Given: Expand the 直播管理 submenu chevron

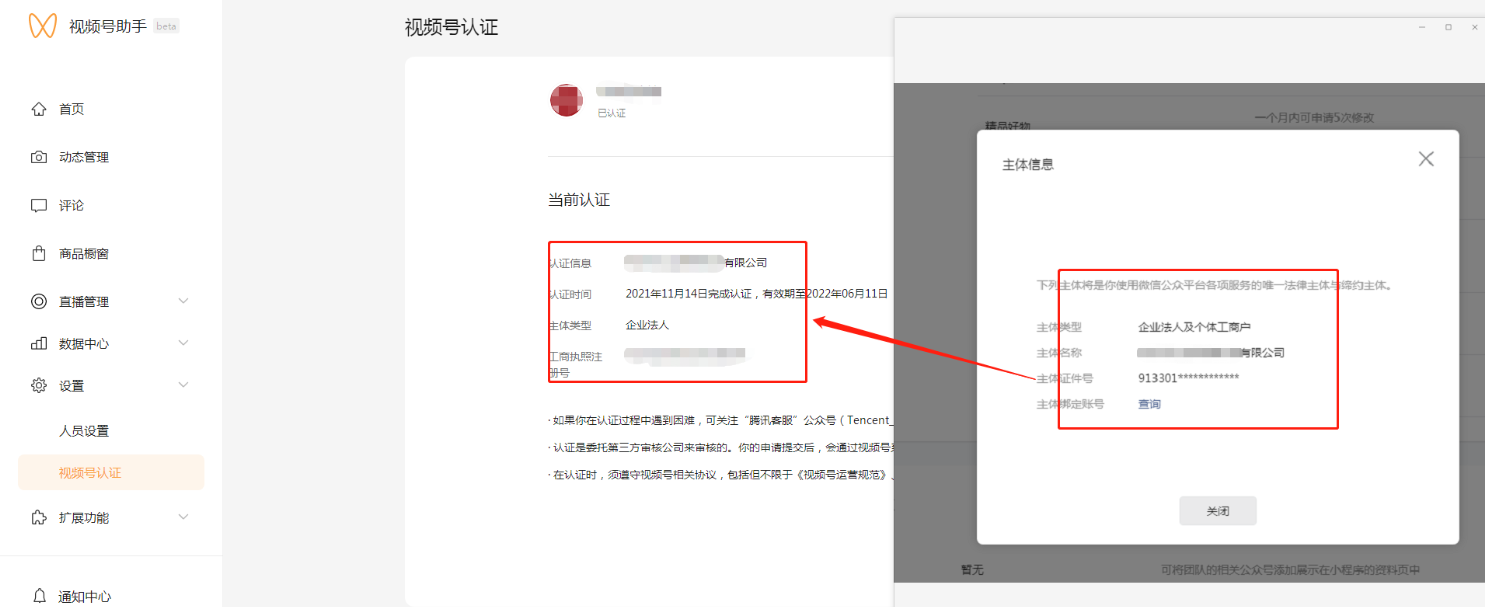Looking at the screenshot, I should point(183,301).
